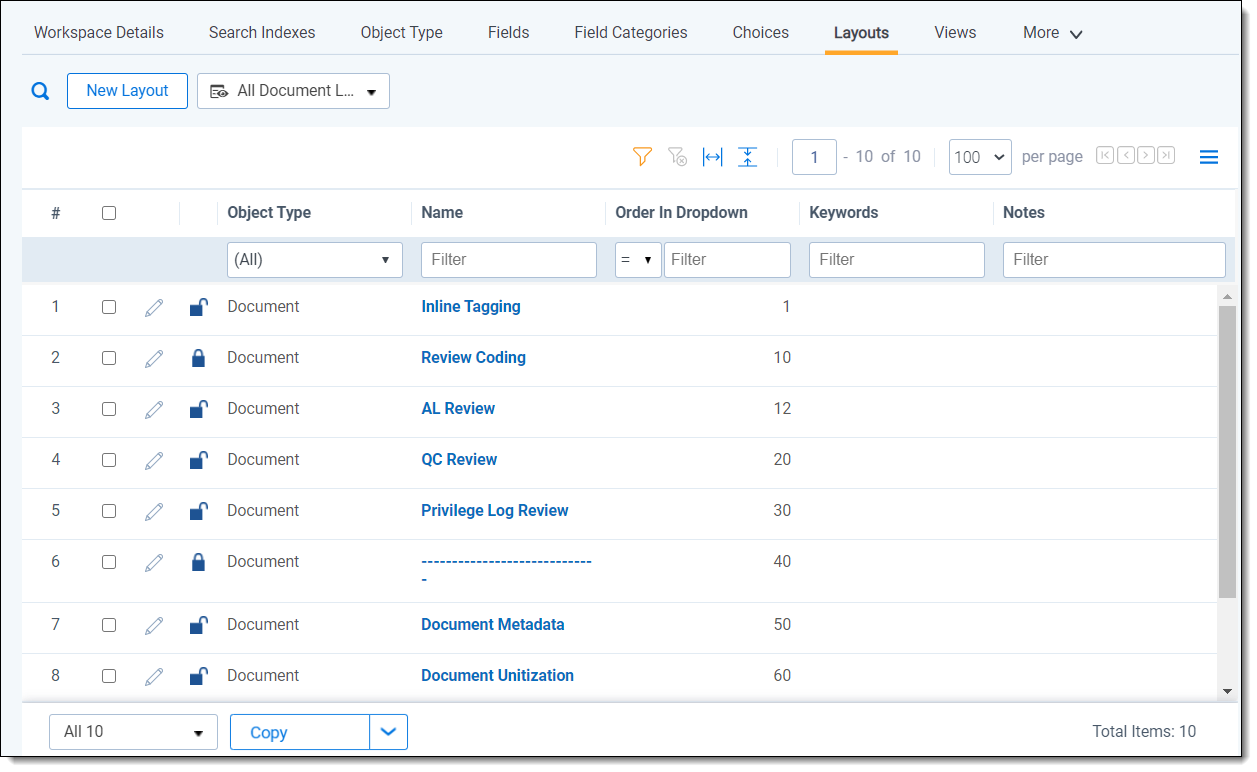Image resolution: width=1257 pixels, height=772 pixels.
Task: Click the unlocked icon for QC Review
Action: click(198, 460)
